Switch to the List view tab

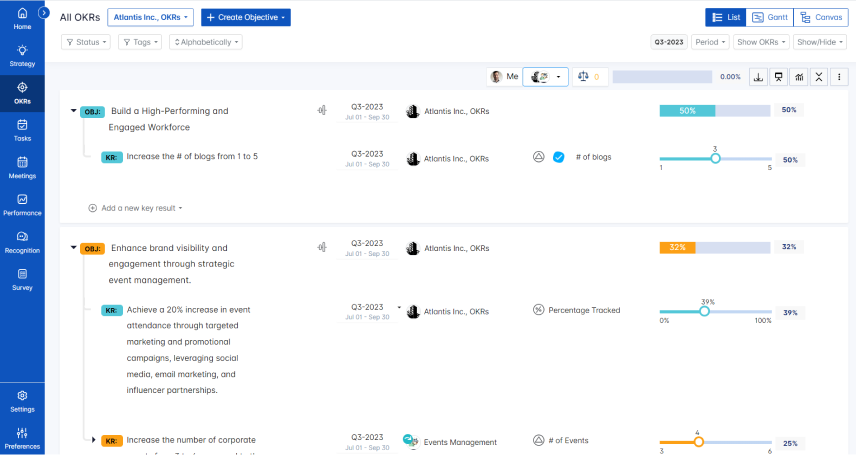click(726, 17)
